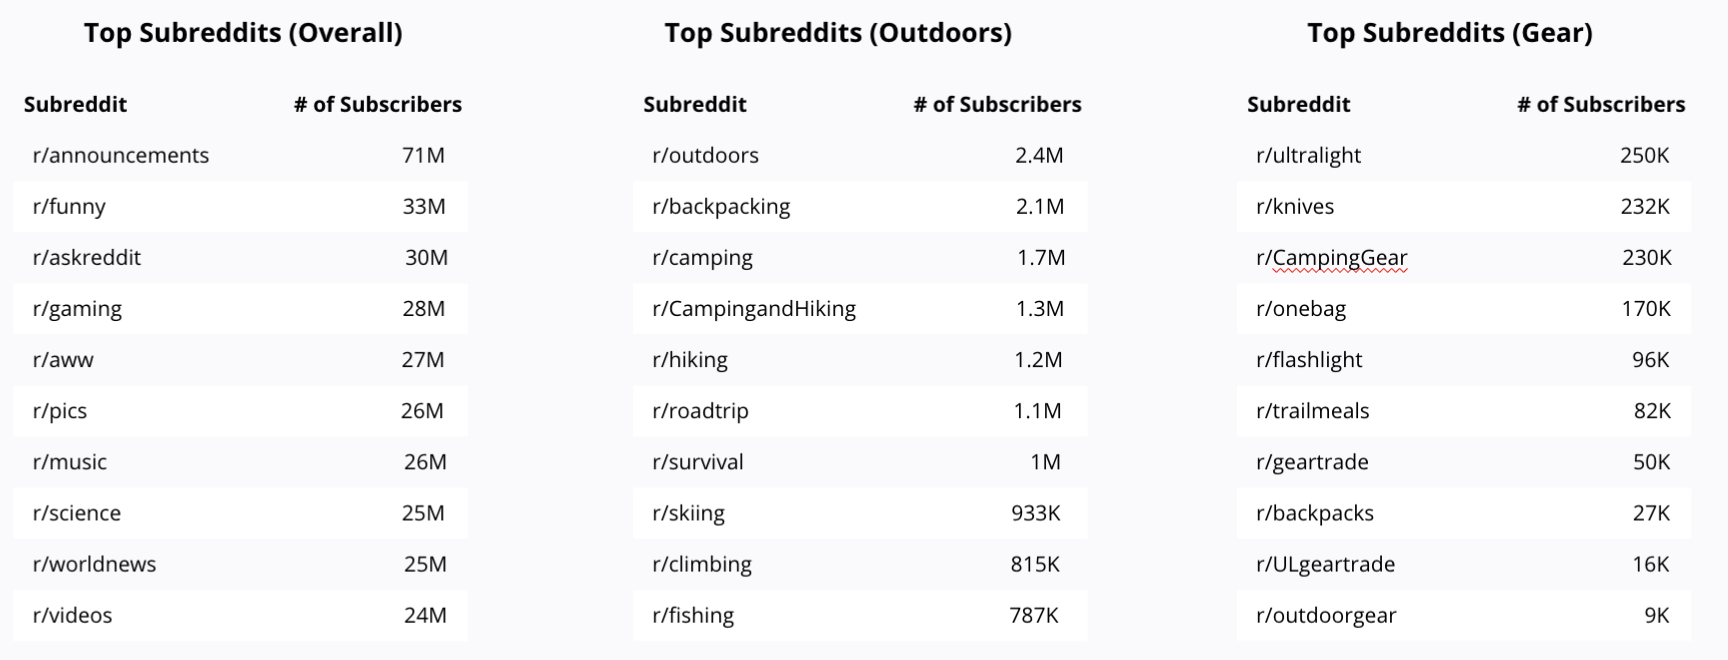Click r/worldnews in the Overall list
Screen dimensions: 1728x660
click(x=94, y=564)
